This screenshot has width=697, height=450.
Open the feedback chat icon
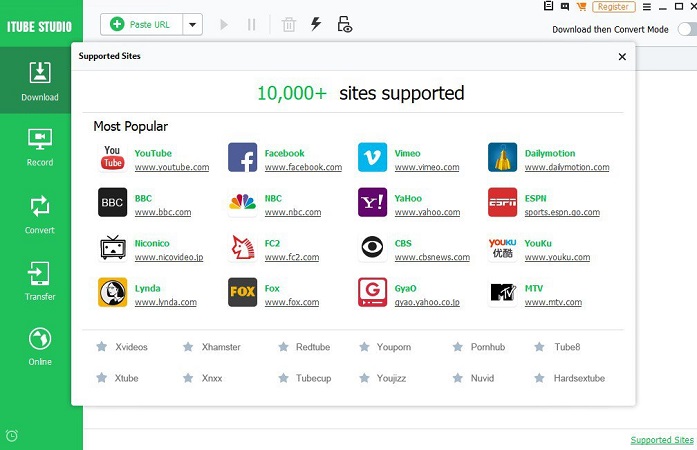565,6
